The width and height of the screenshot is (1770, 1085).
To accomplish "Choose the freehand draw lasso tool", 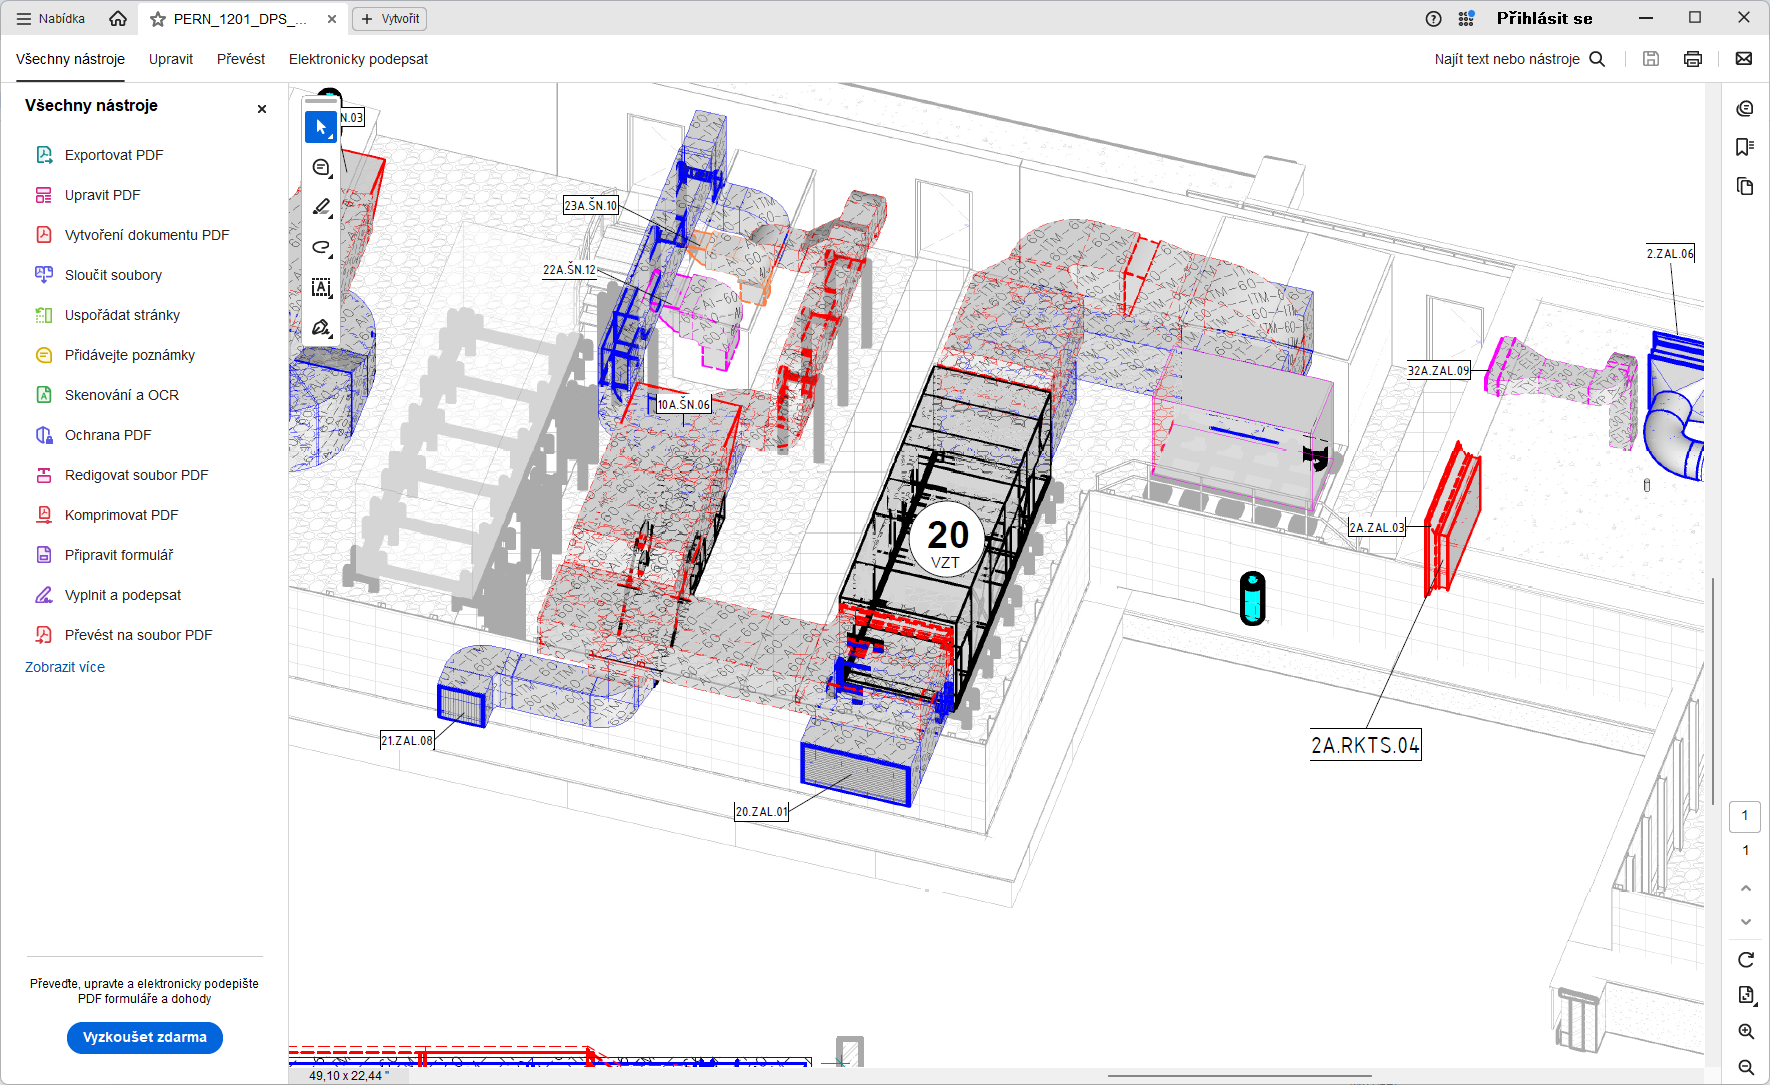I will click(321, 248).
